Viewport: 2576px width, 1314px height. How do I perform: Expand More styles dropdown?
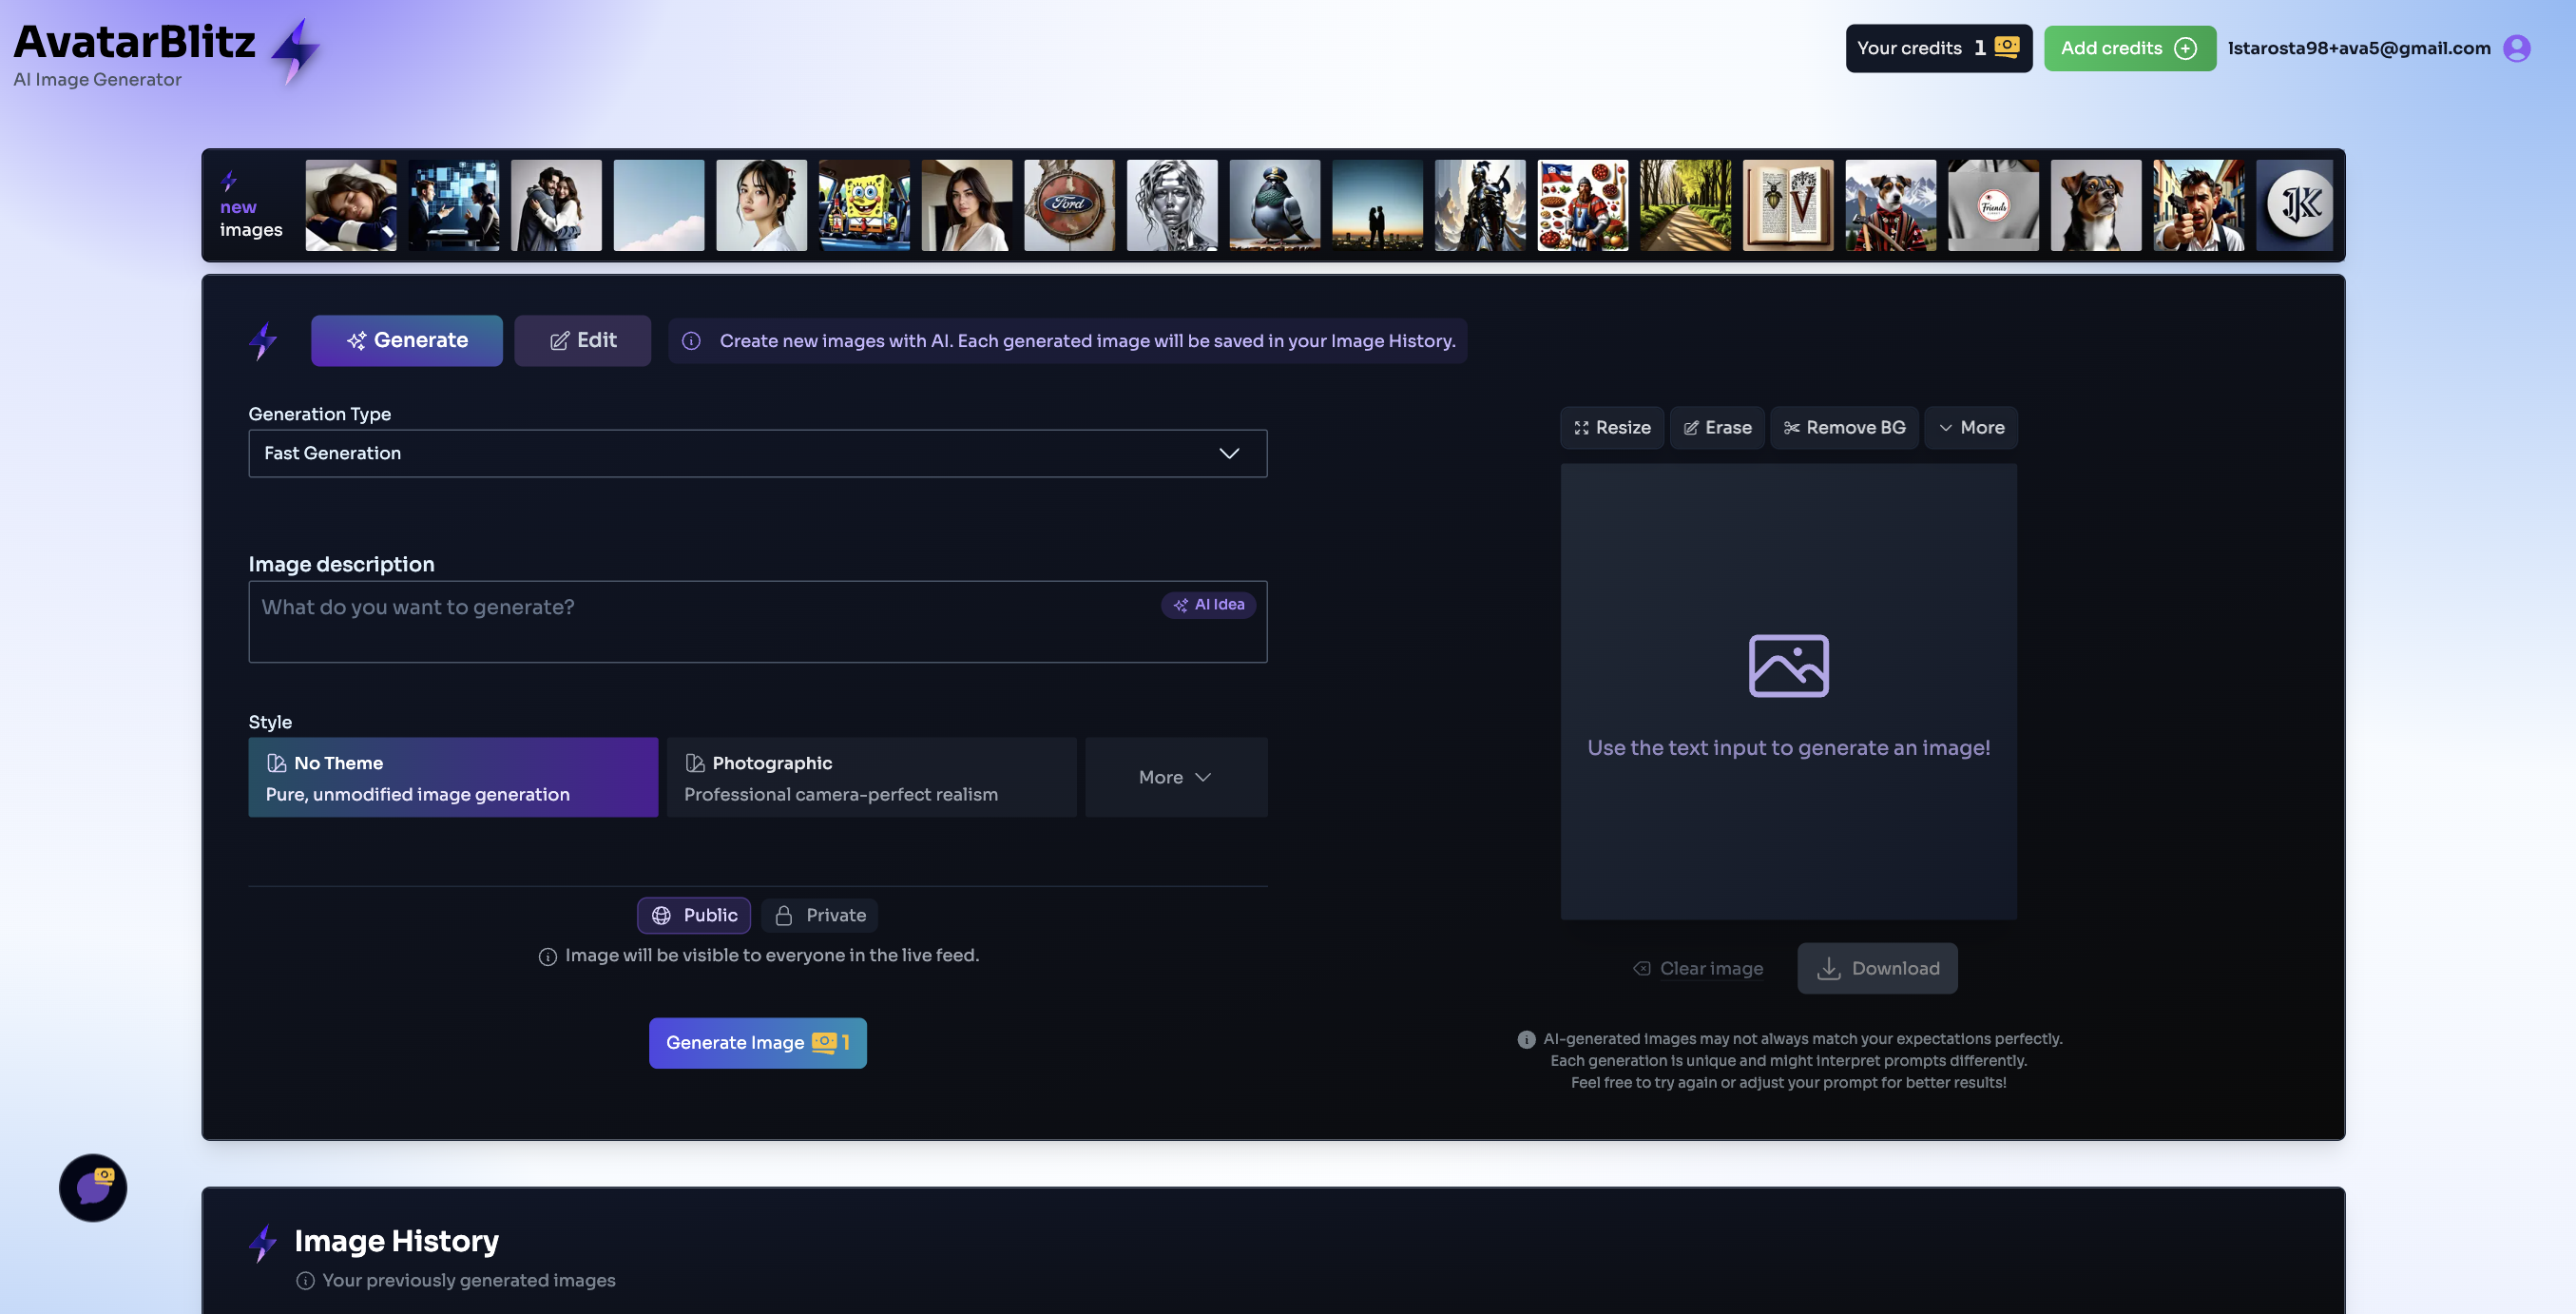(1175, 777)
